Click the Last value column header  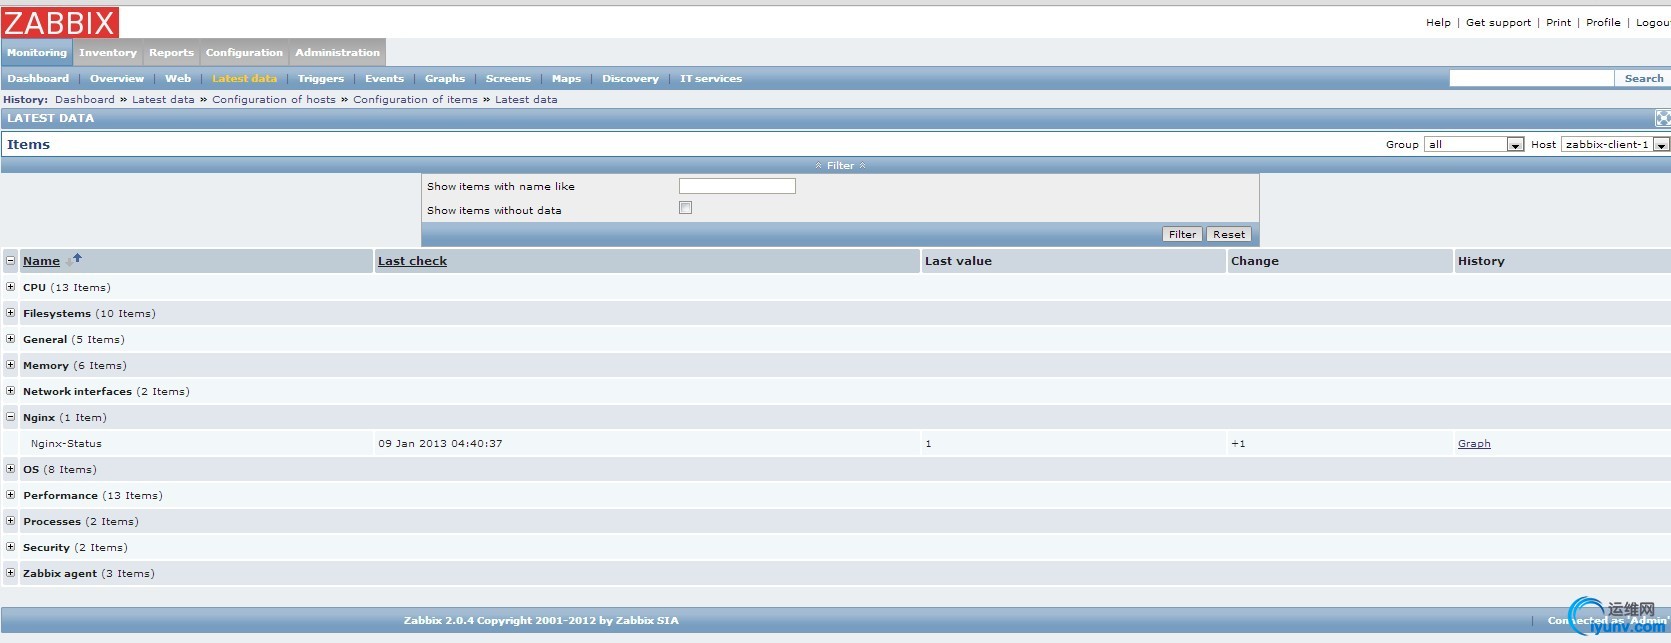[958, 260]
